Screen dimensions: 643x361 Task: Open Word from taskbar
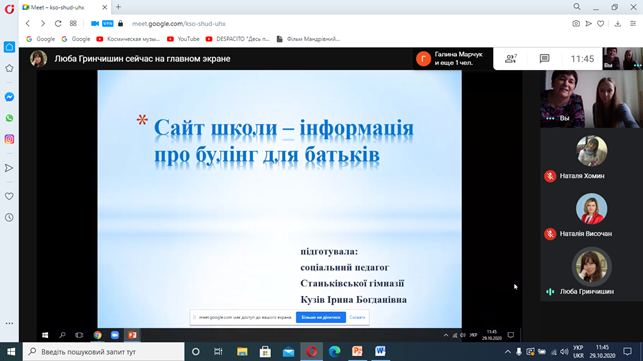[x=380, y=352]
